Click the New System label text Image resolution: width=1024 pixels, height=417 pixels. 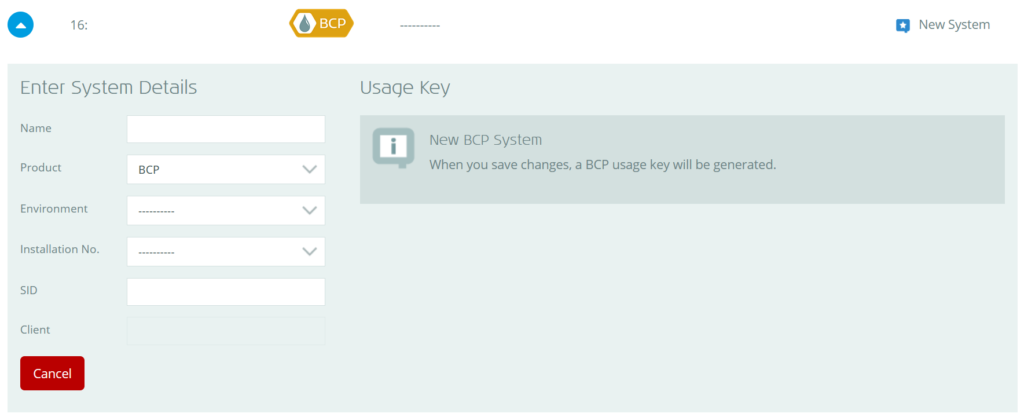coord(954,25)
